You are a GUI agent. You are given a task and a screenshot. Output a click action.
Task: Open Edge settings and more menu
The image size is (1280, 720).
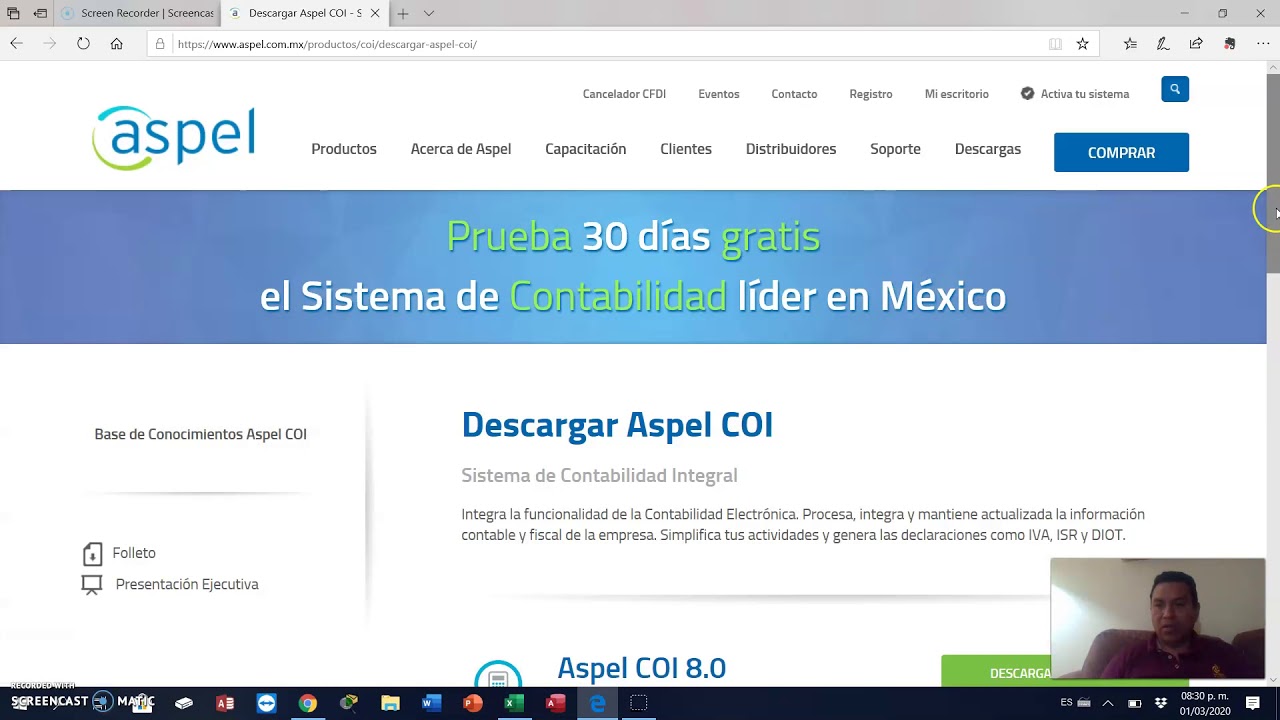(1262, 44)
